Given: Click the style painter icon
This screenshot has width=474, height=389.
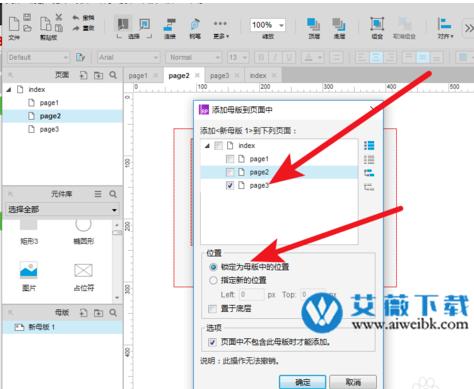Looking at the screenshot, I should 80,57.
